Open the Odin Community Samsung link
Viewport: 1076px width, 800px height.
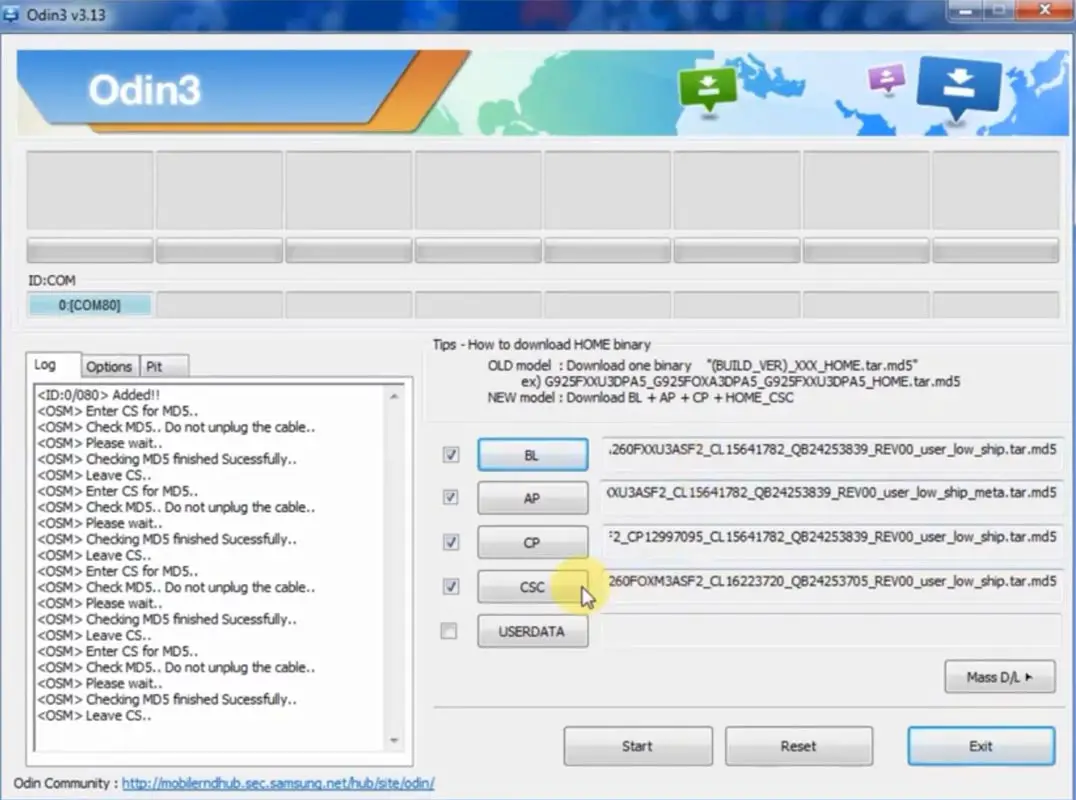click(278, 783)
